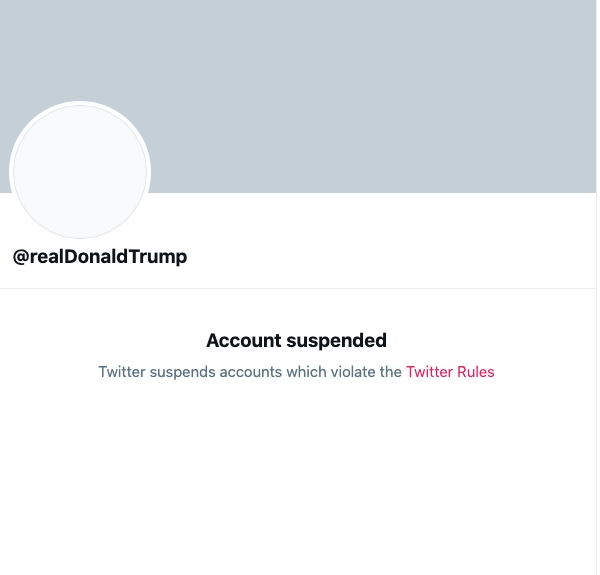Image resolution: width=600 pixels, height=575 pixels.
Task: Click the "Account suspended" heading
Action: [x=296, y=341]
